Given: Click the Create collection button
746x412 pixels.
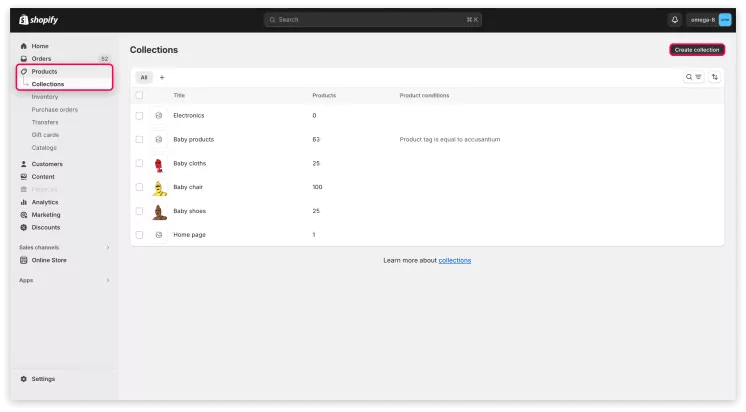Looking at the screenshot, I should 697,49.
